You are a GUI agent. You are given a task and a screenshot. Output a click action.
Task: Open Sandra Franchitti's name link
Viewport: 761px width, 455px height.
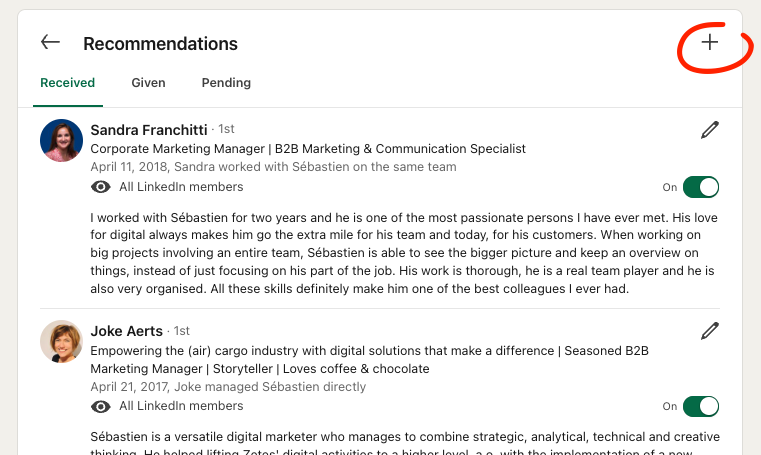[x=149, y=130]
